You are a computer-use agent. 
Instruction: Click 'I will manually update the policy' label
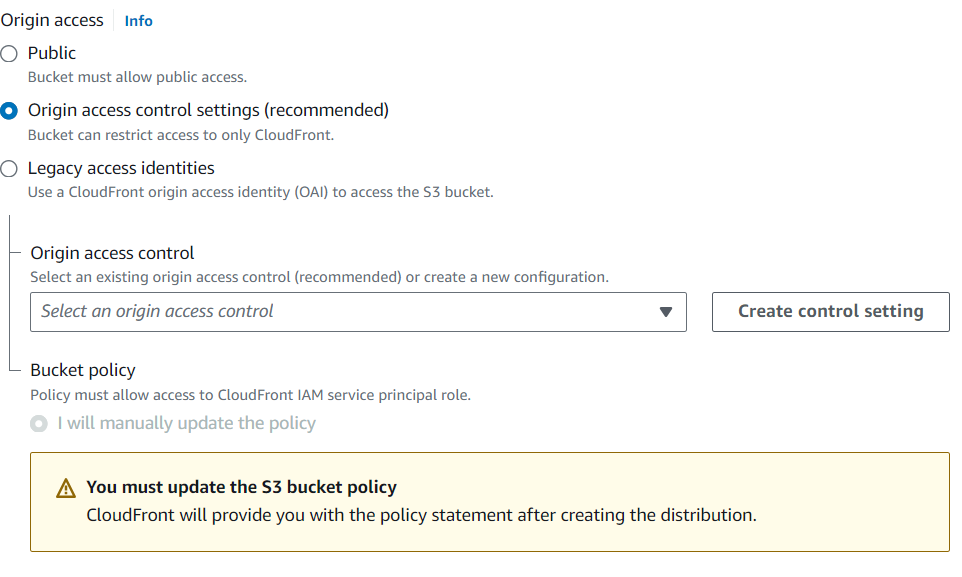pyautogui.click(x=186, y=423)
